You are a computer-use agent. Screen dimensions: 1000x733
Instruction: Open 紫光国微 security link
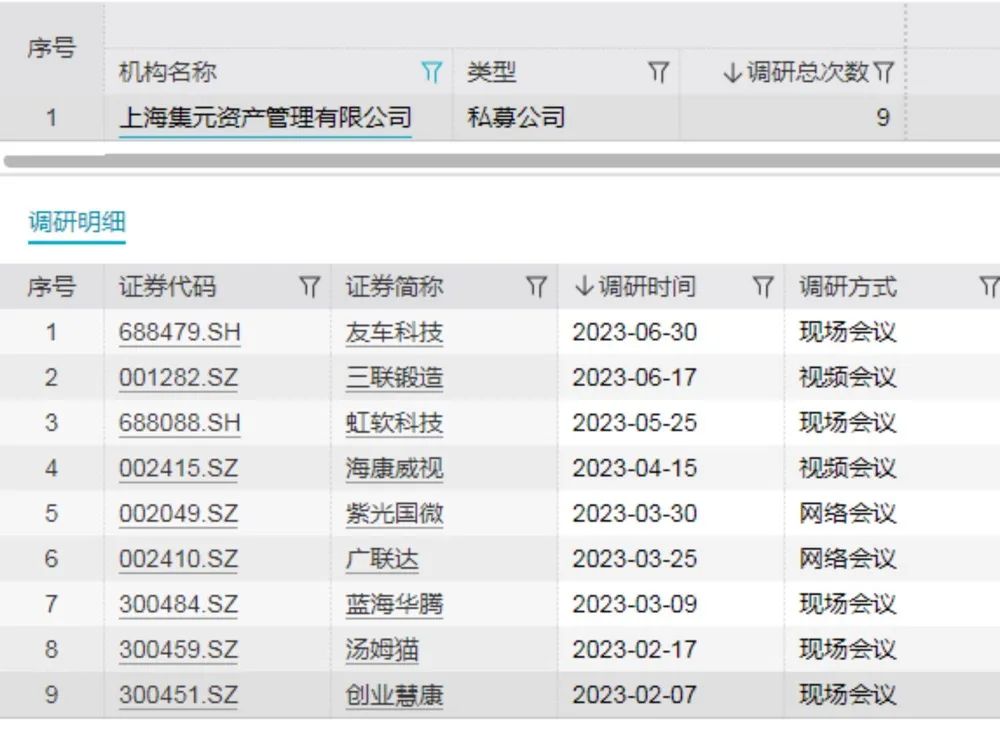[x=394, y=514]
